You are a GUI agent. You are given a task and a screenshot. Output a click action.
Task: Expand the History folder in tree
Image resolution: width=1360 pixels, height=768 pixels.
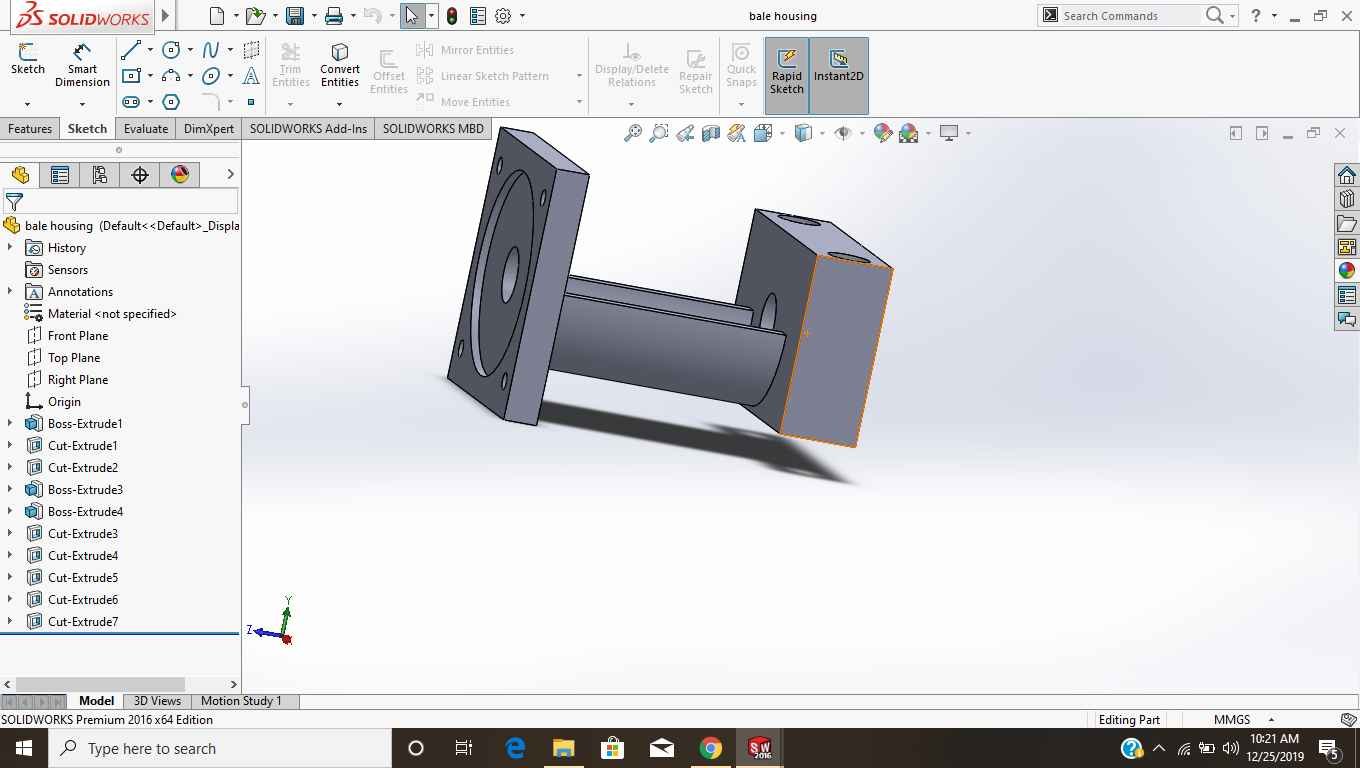[x=10, y=247]
